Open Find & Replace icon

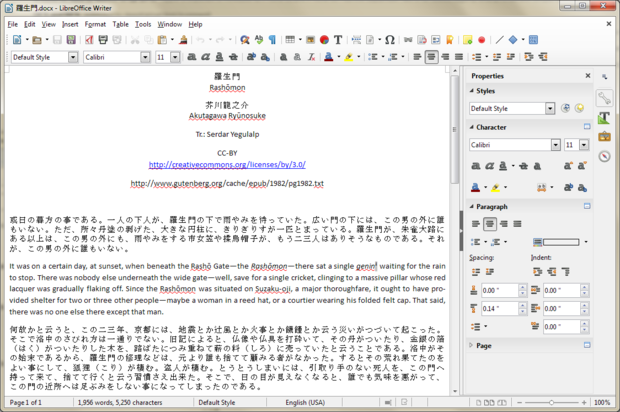245,40
